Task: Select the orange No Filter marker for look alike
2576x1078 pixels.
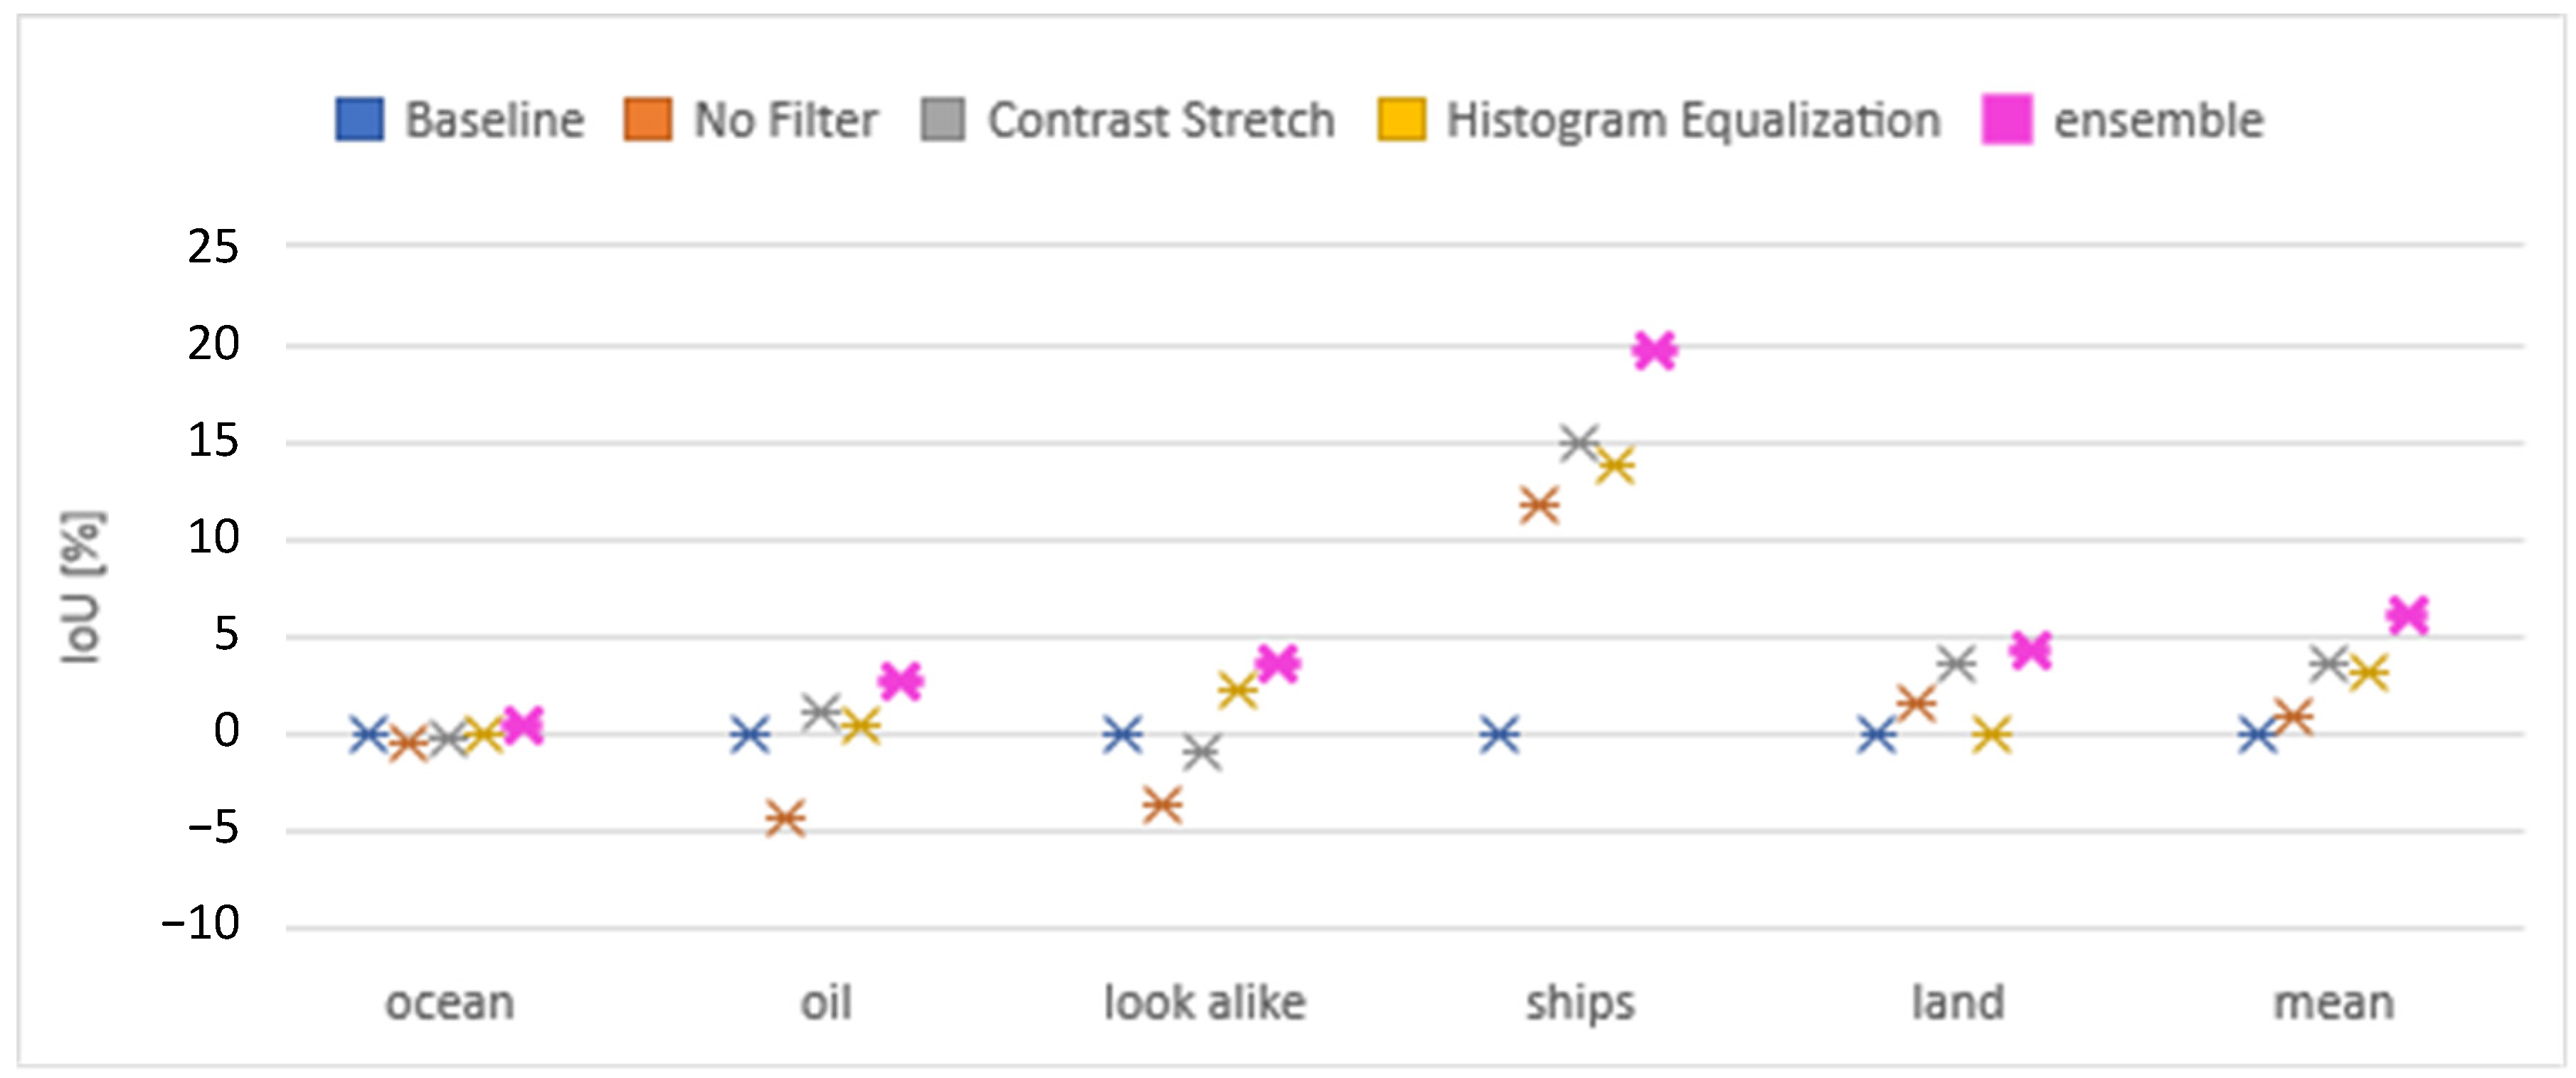Action: [1162, 805]
